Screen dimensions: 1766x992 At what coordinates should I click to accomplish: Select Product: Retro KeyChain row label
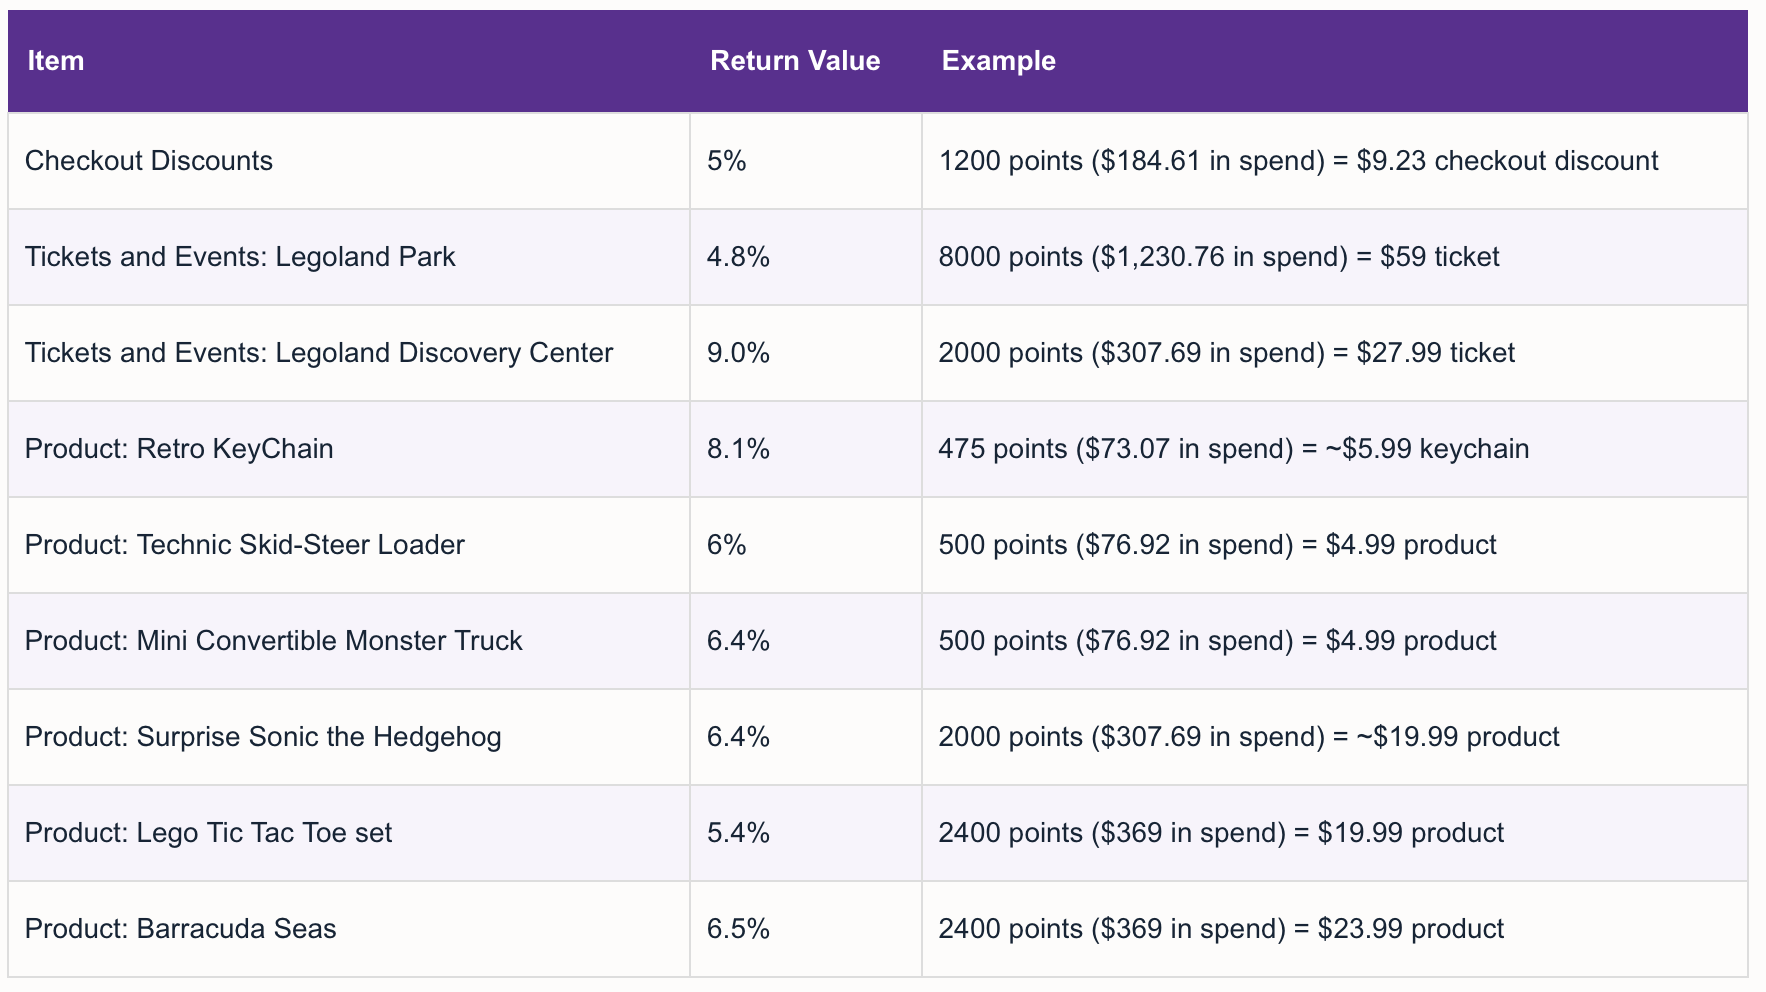pos(179,449)
